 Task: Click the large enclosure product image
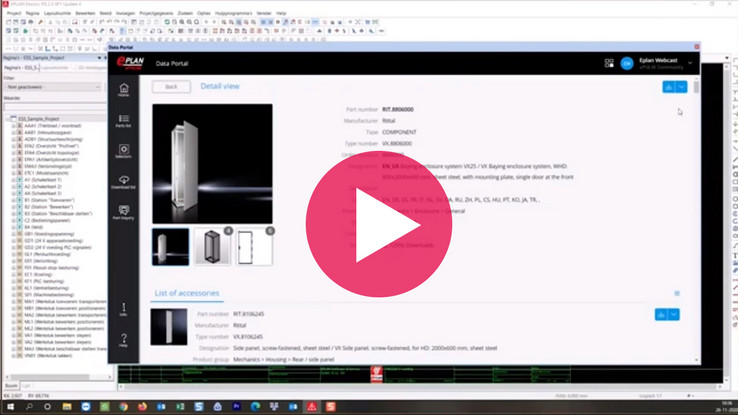pyautogui.click(x=212, y=164)
